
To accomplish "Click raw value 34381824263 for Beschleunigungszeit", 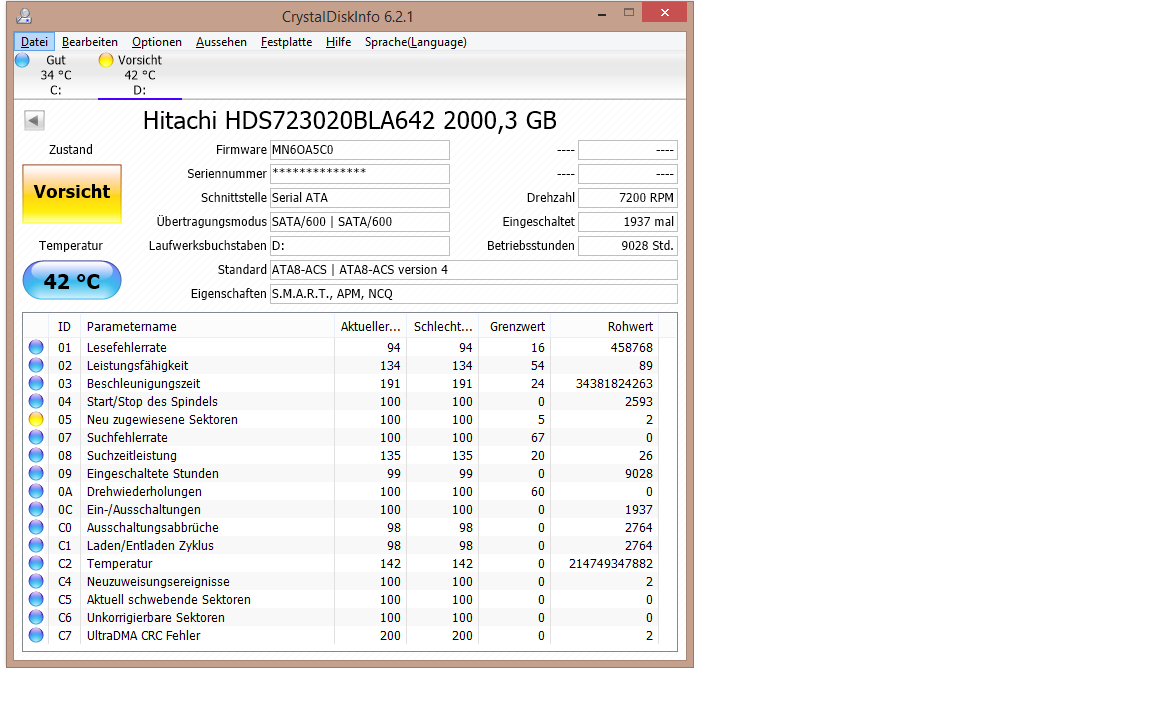I will [x=614, y=384].
